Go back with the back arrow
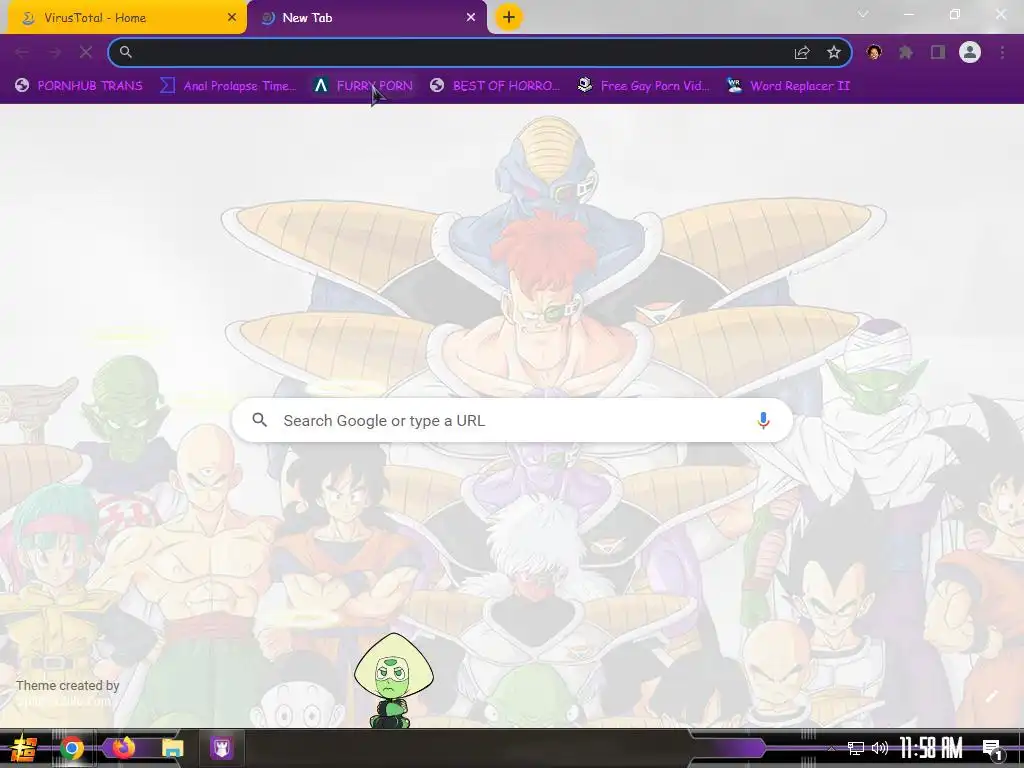Viewport: 1024px width, 768px height. (x=22, y=52)
